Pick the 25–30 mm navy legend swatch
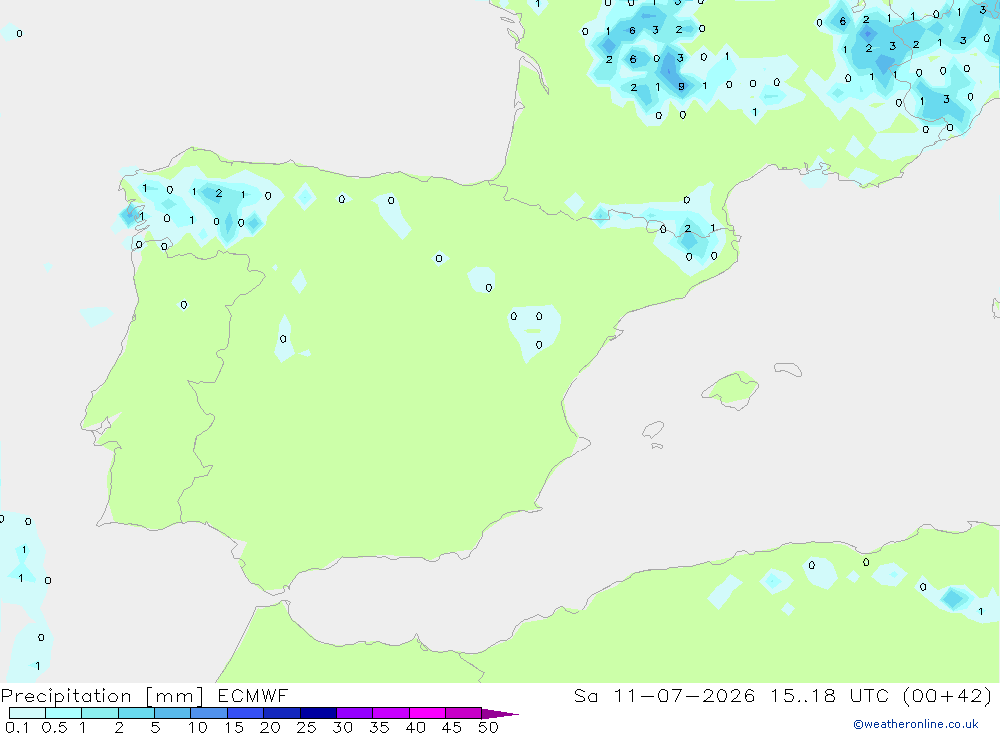1000x733 pixels. (x=318, y=713)
